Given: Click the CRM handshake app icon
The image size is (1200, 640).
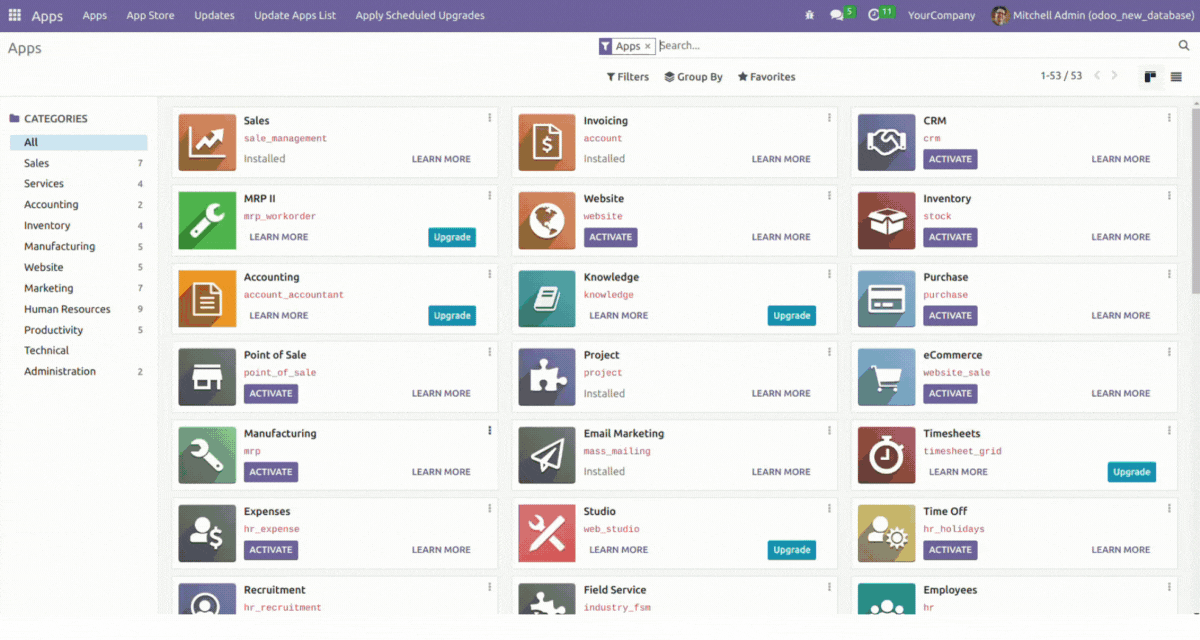Looking at the screenshot, I should pos(886,142).
